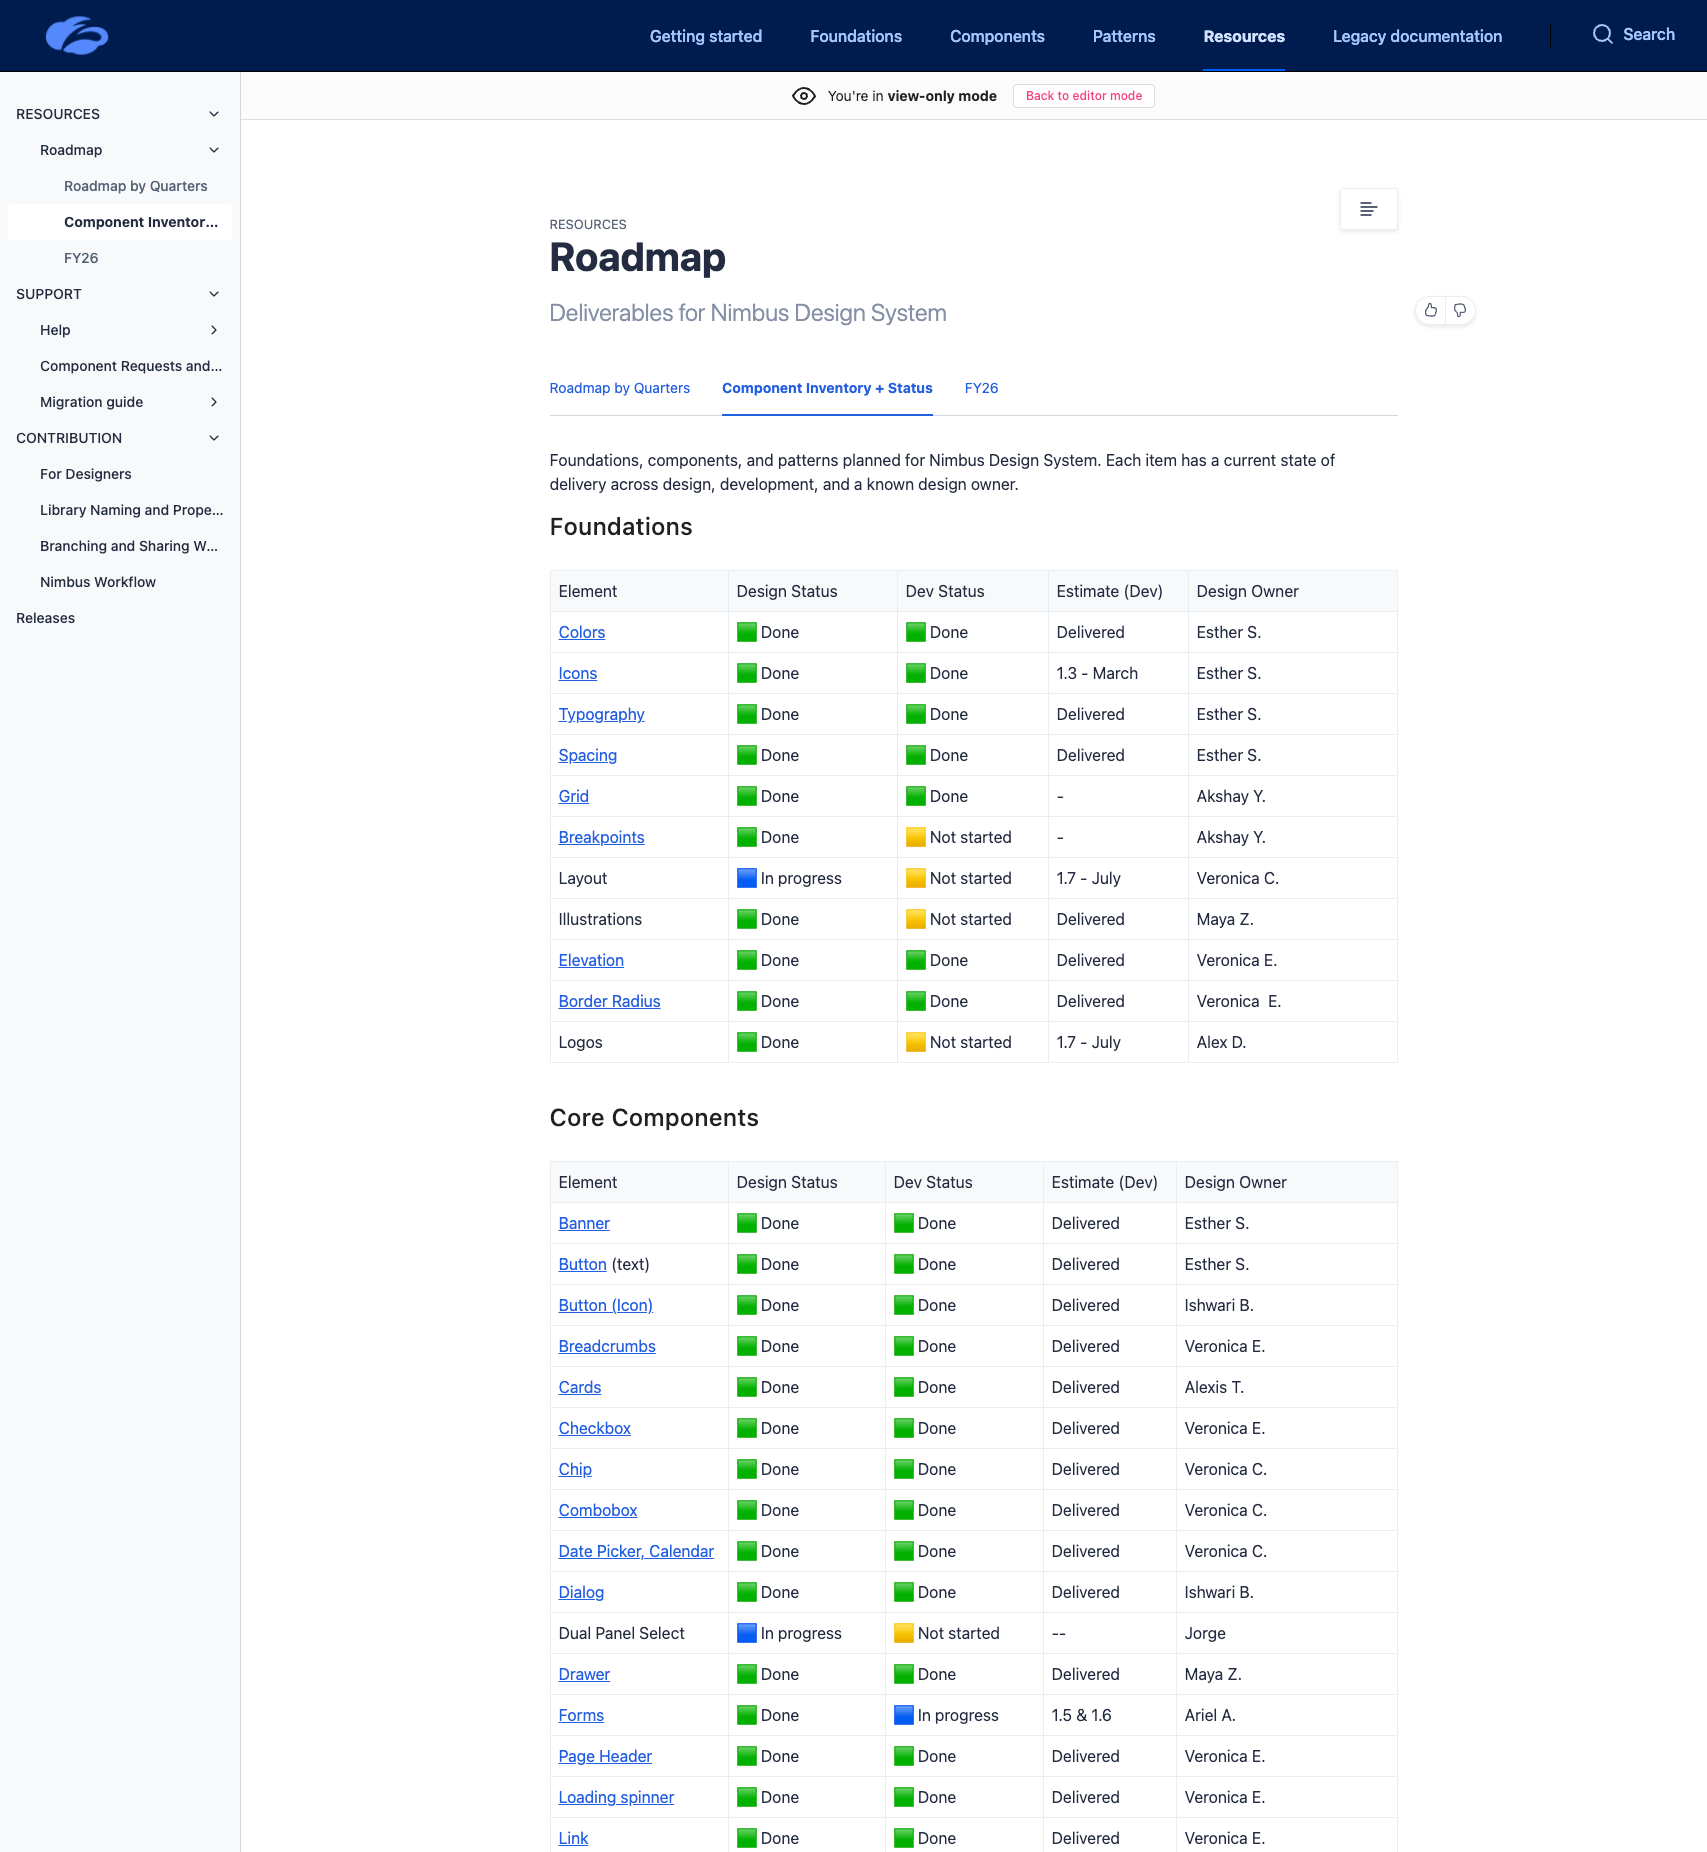Collapse the RESOURCES section in the sidebar

tap(214, 113)
